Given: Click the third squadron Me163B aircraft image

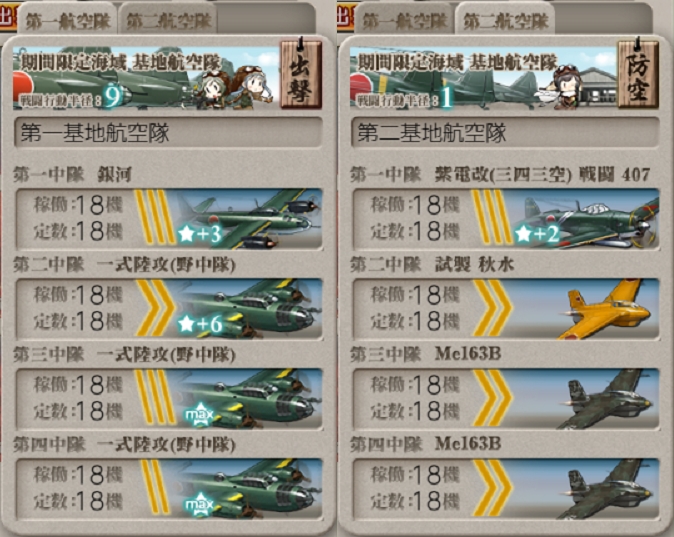Looking at the screenshot, I should pyautogui.click(x=608, y=399).
